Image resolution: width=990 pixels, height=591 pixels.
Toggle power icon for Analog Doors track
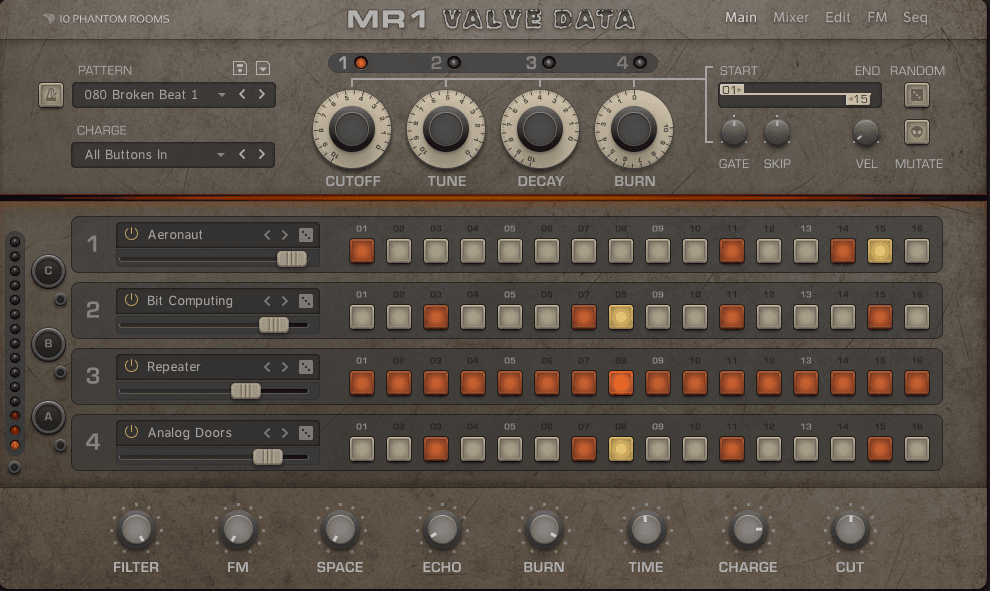coord(131,433)
